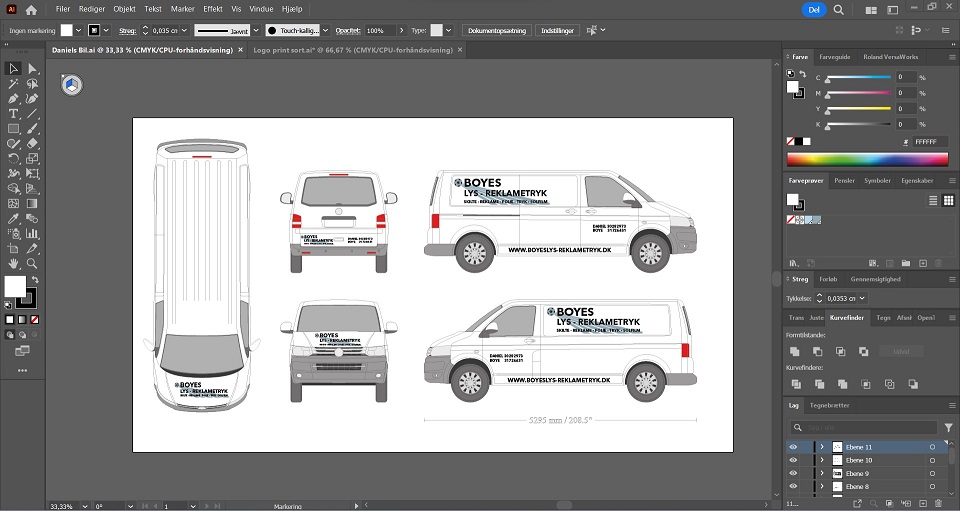Click the color spectrum bar

click(x=867, y=159)
